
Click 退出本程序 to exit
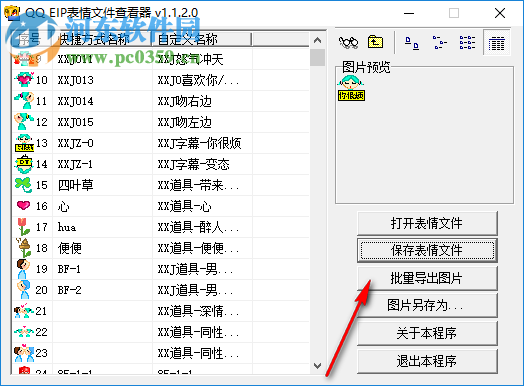[x=427, y=361]
